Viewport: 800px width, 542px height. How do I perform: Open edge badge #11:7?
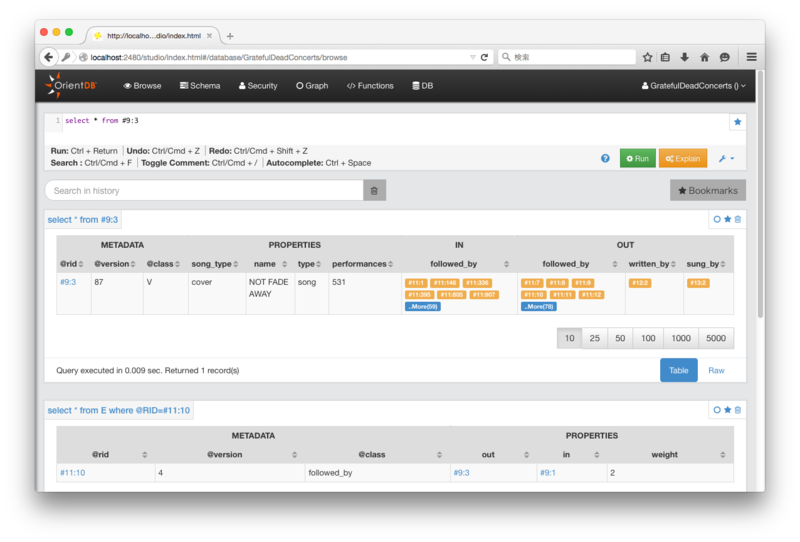click(x=532, y=283)
